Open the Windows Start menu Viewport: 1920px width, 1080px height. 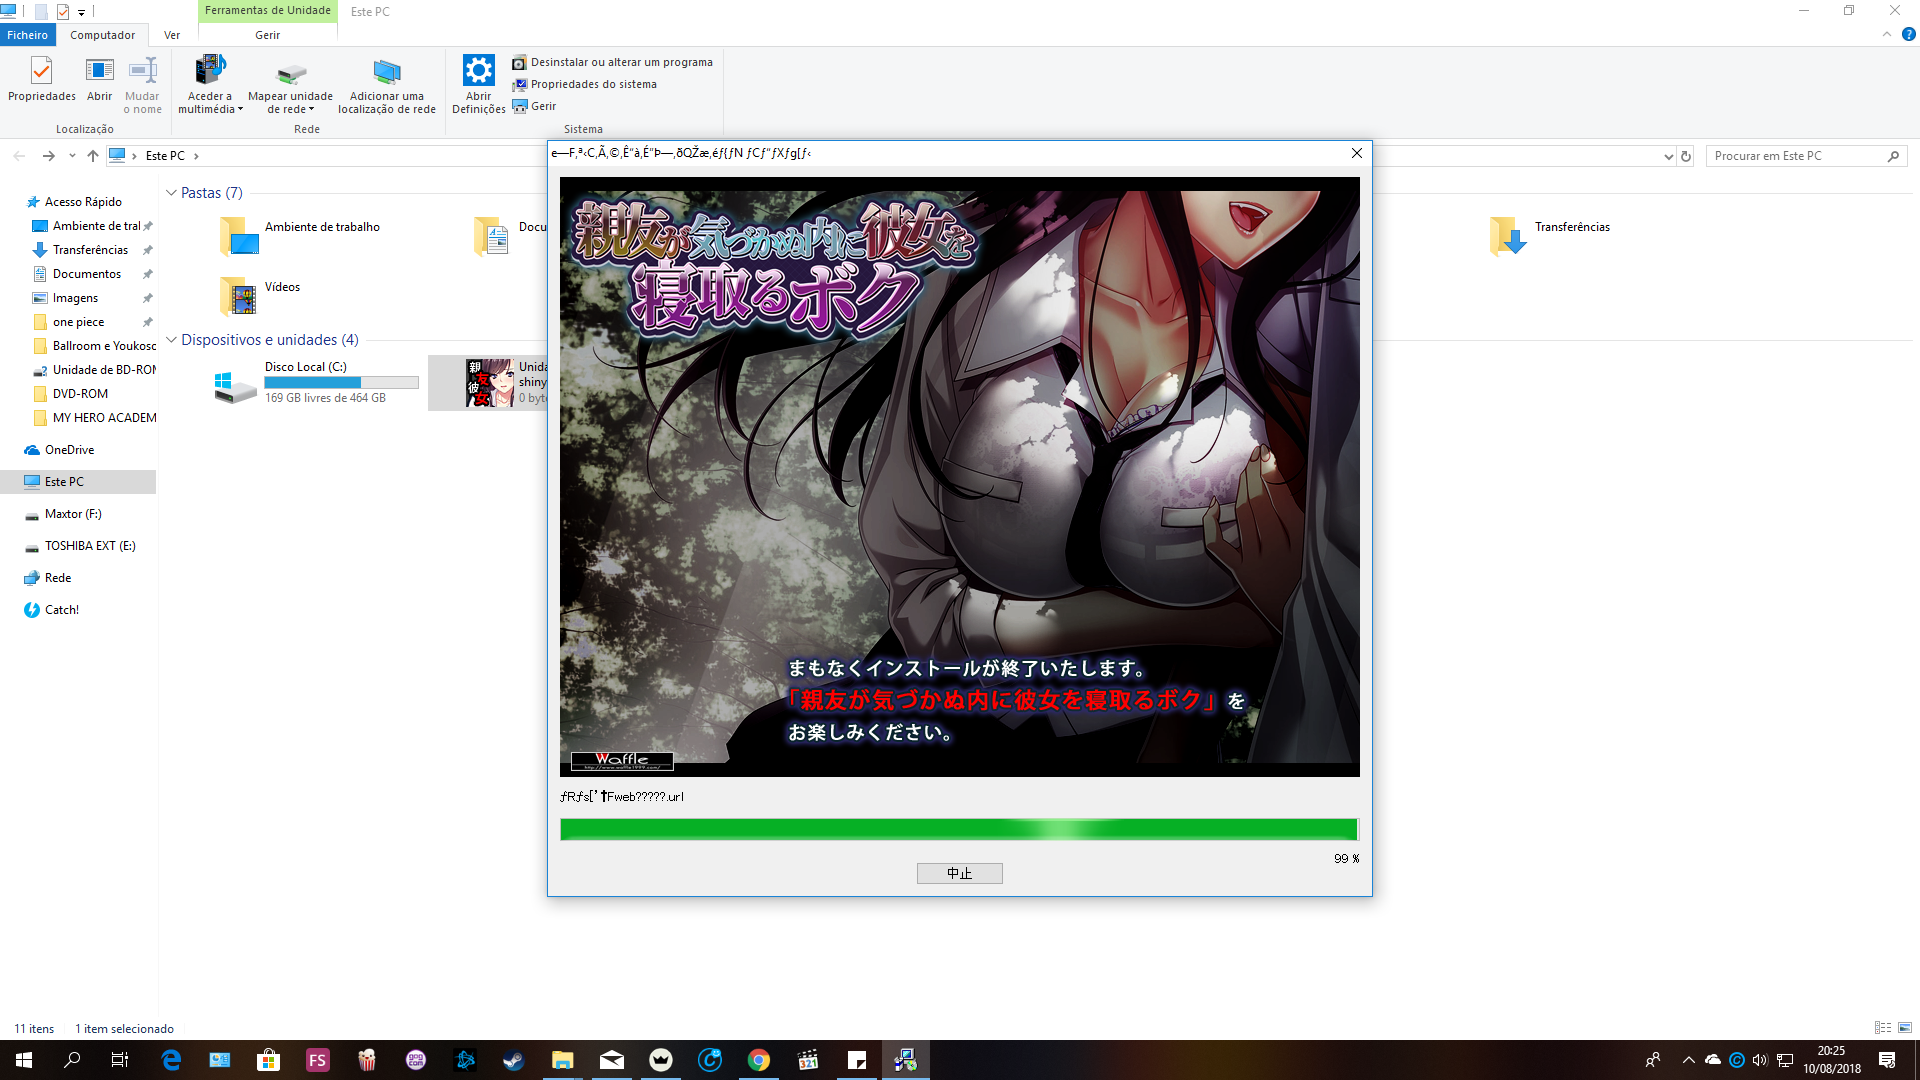(24, 1060)
